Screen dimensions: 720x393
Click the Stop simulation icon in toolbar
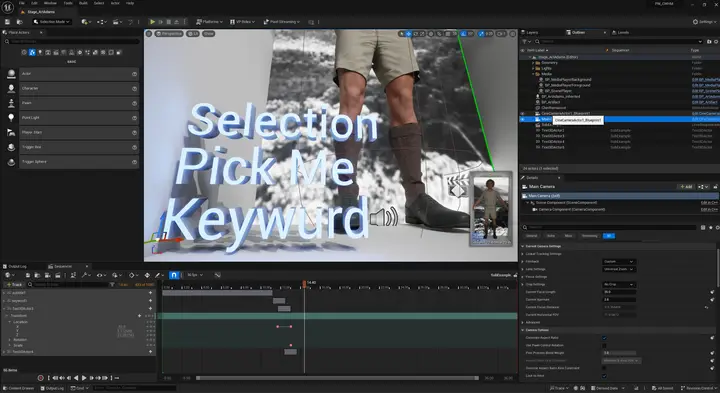pyautogui.click(x=169, y=22)
